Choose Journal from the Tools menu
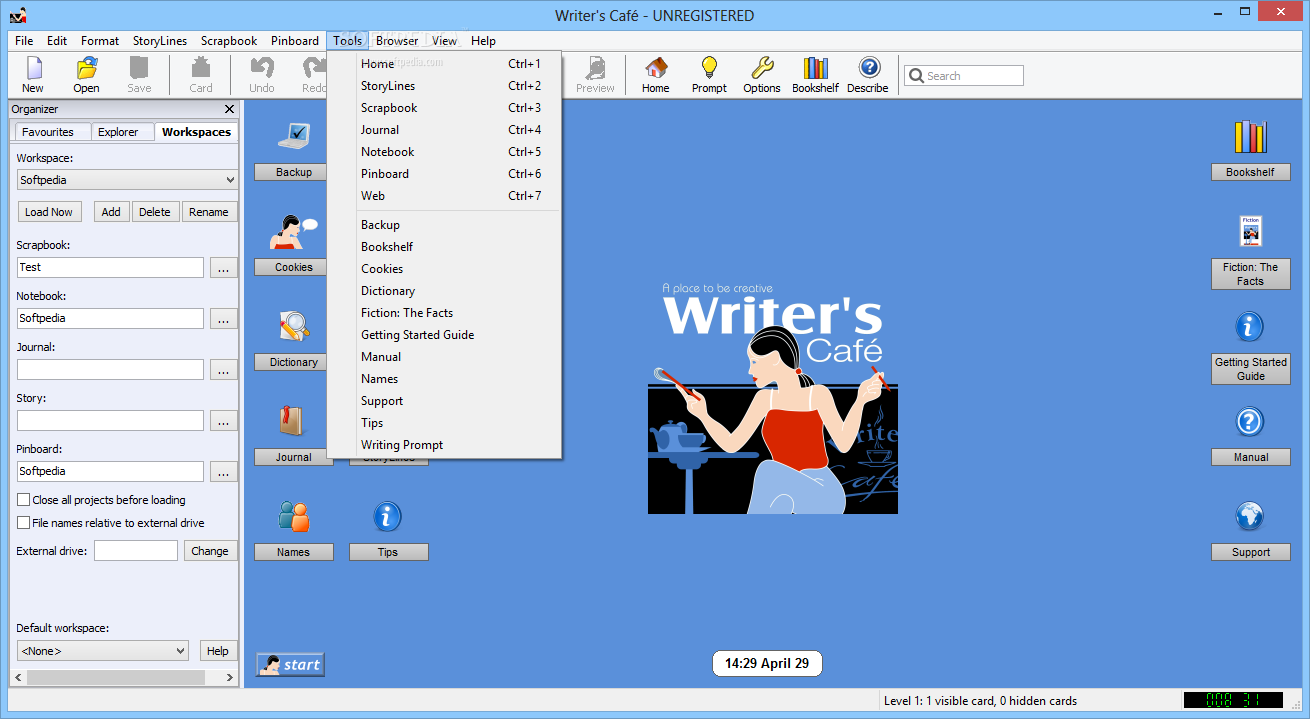 [445, 130]
